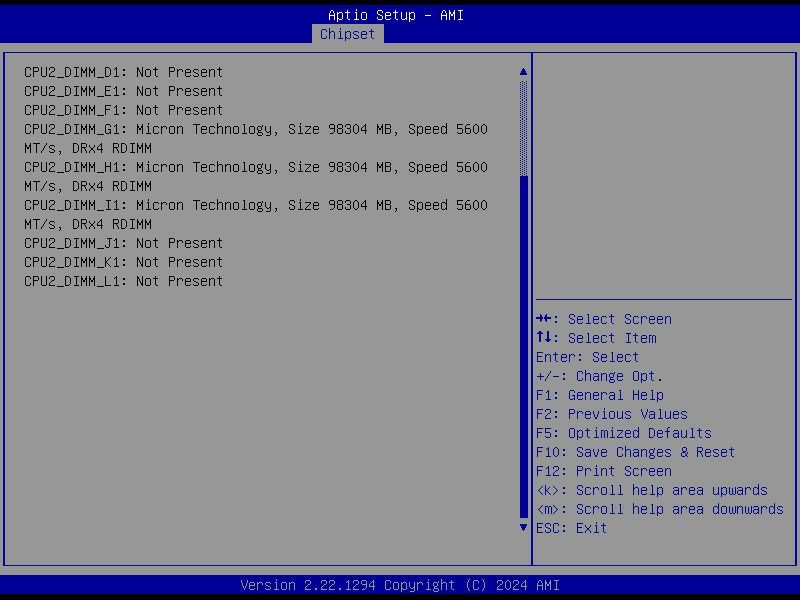
Task: Click the Select Screen arrows hint
Action: (604, 319)
